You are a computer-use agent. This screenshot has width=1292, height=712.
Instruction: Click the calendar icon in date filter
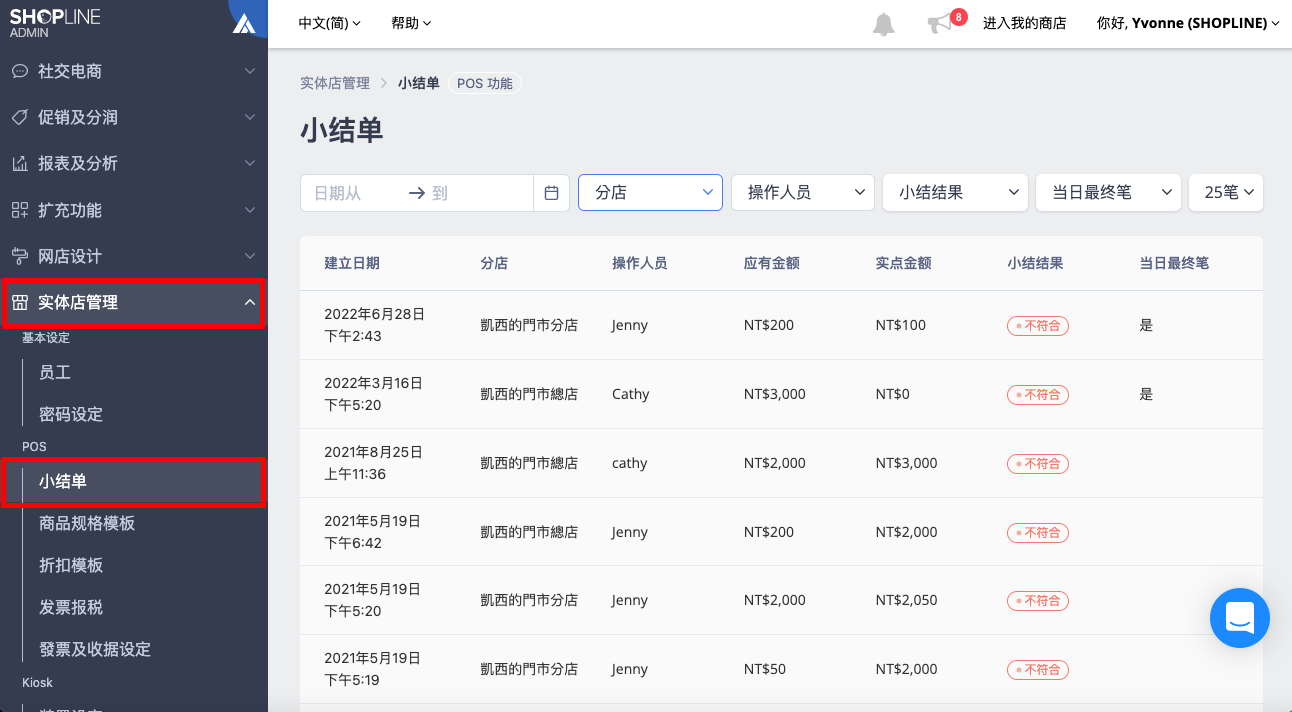pos(551,193)
